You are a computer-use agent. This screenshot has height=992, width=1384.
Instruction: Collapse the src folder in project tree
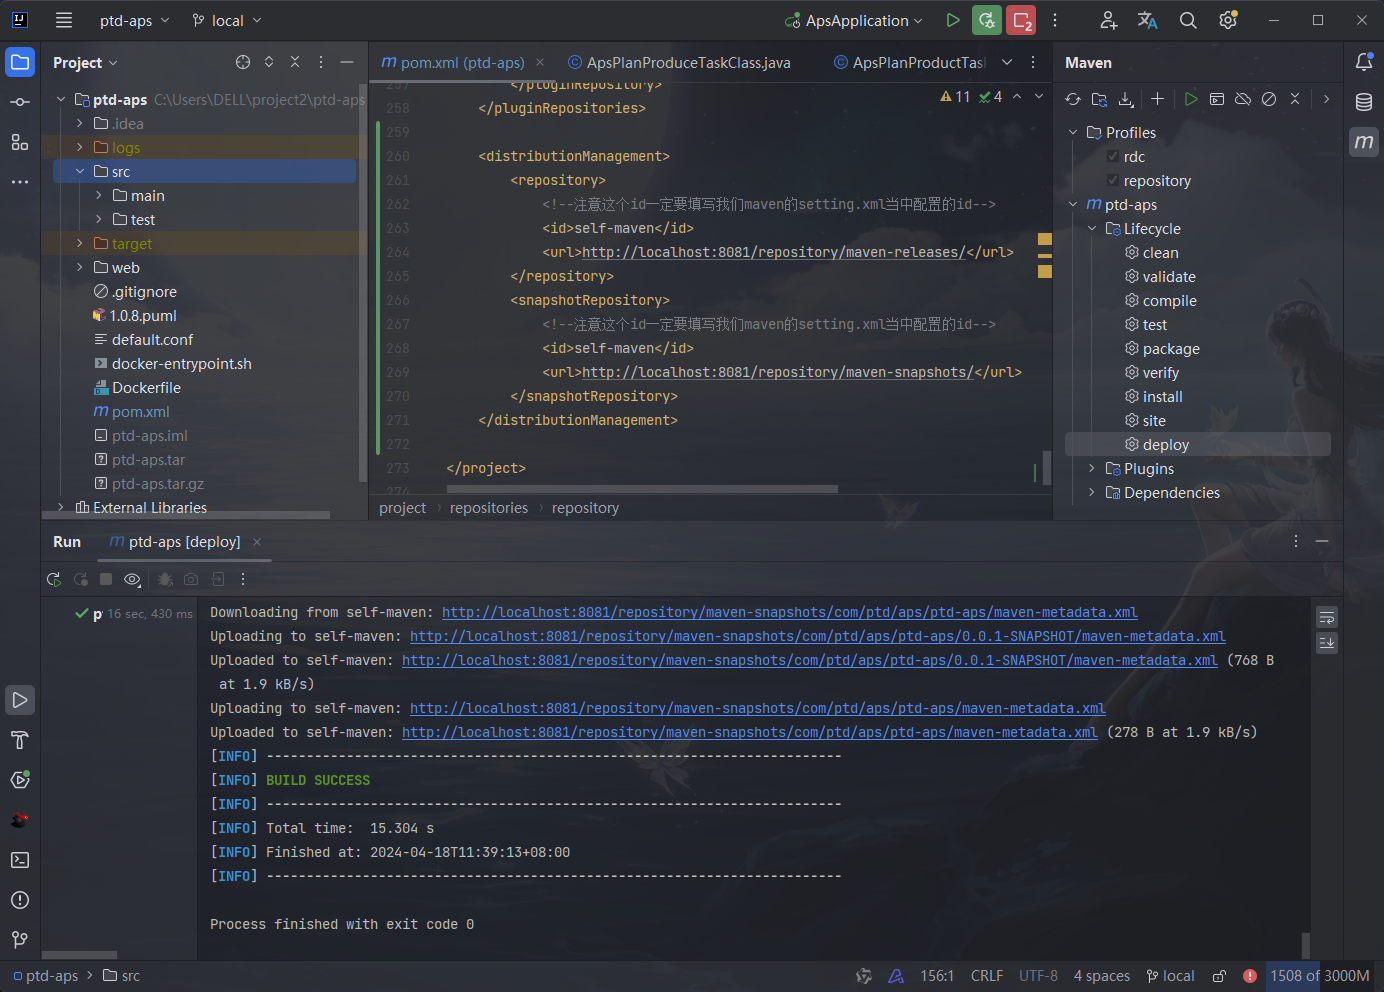(80, 172)
